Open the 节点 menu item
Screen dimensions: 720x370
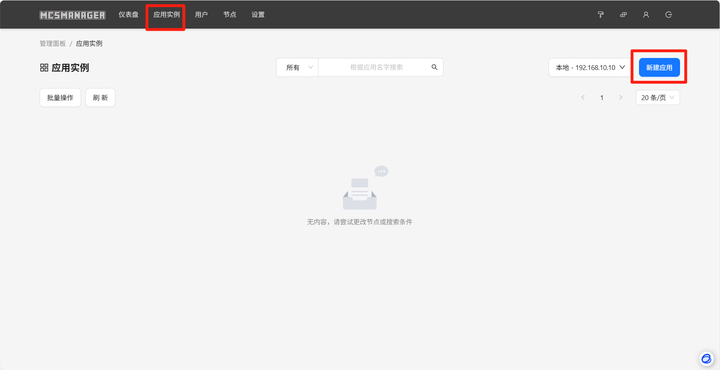(x=230, y=15)
